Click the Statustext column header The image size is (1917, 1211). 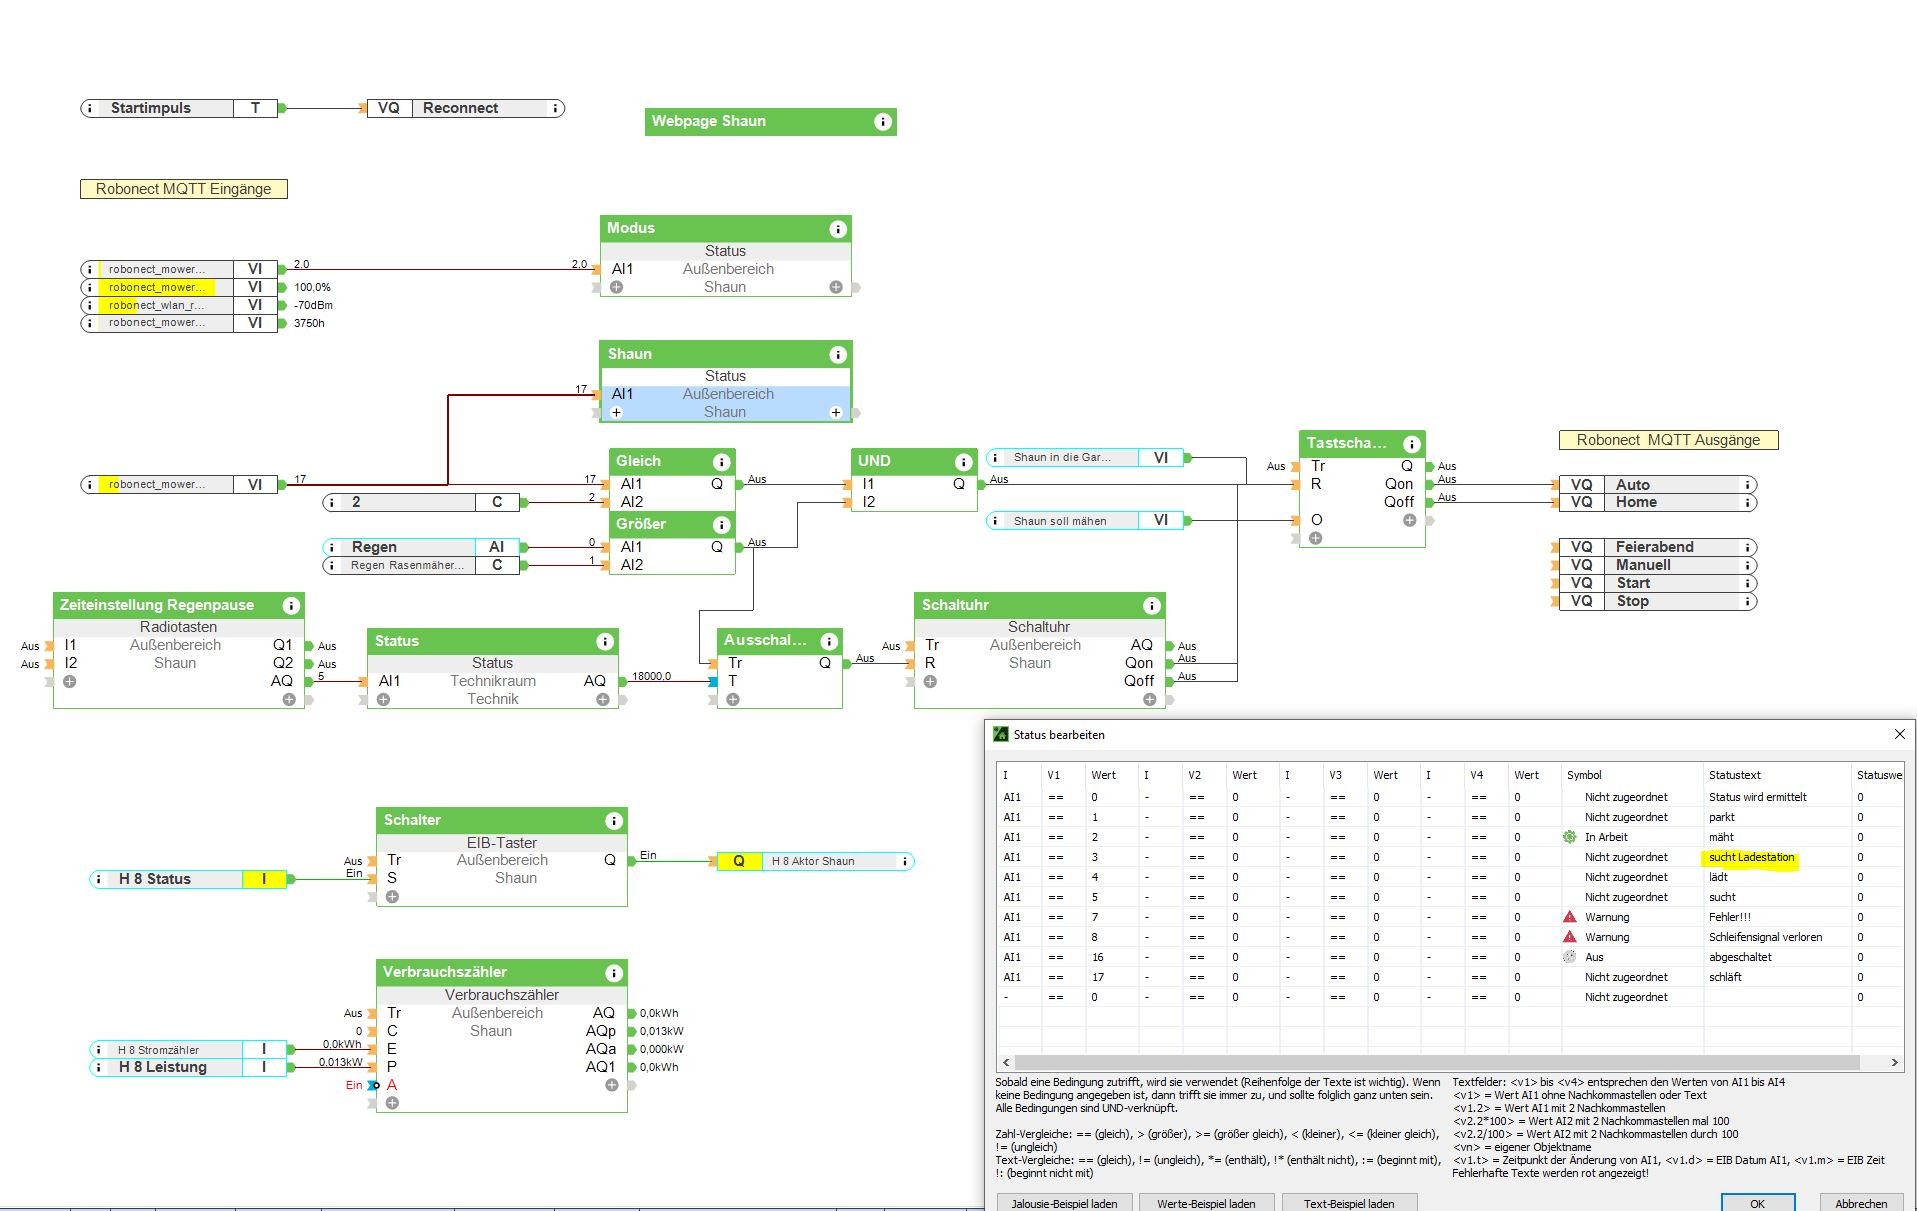pos(1777,775)
